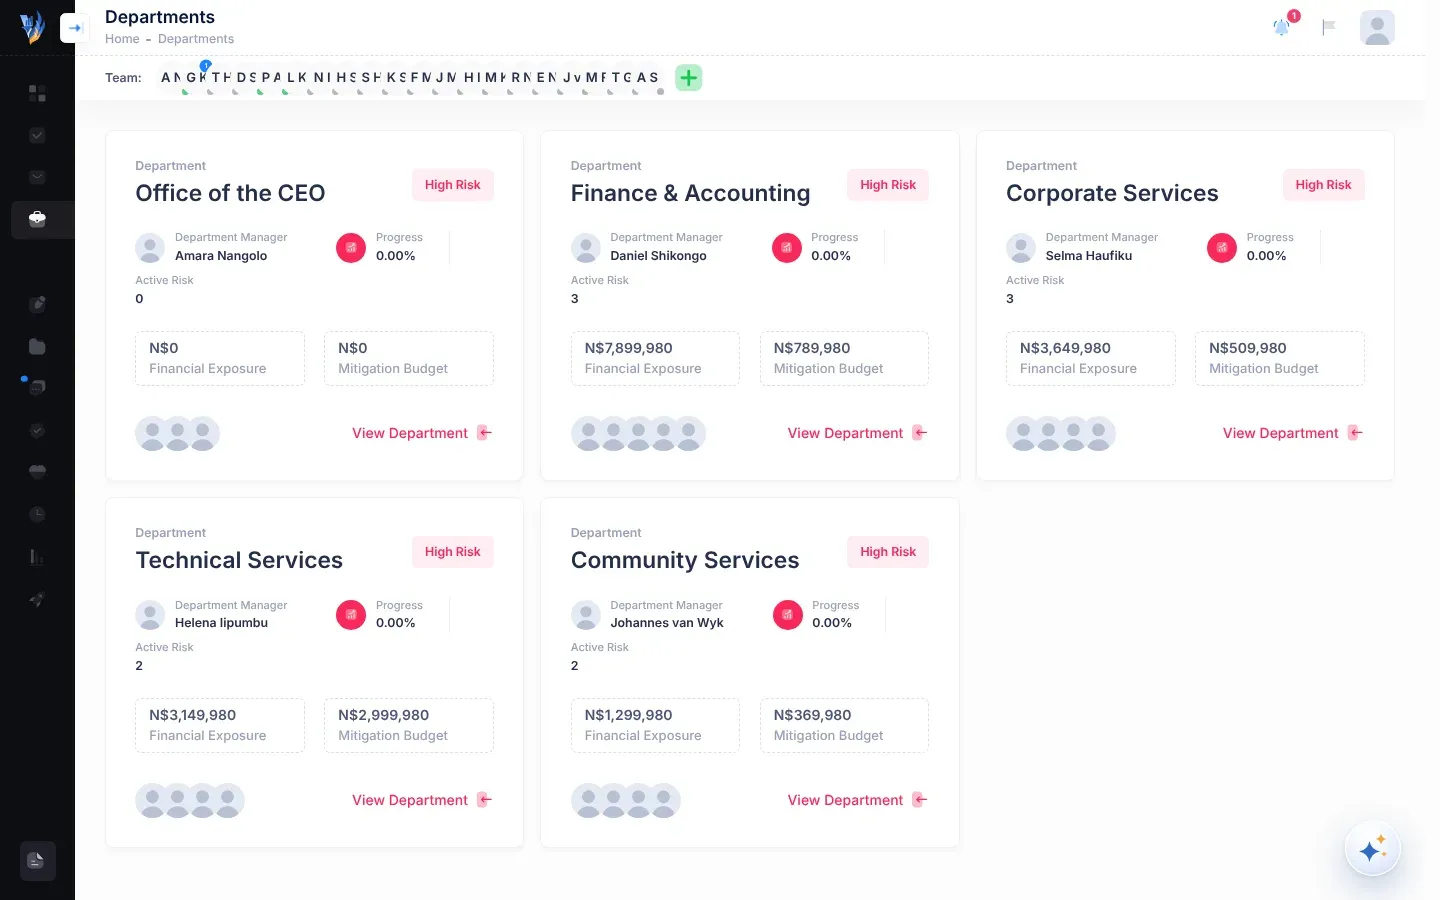
Task: Open the AI sparkle assistant button
Action: pyautogui.click(x=1373, y=849)
